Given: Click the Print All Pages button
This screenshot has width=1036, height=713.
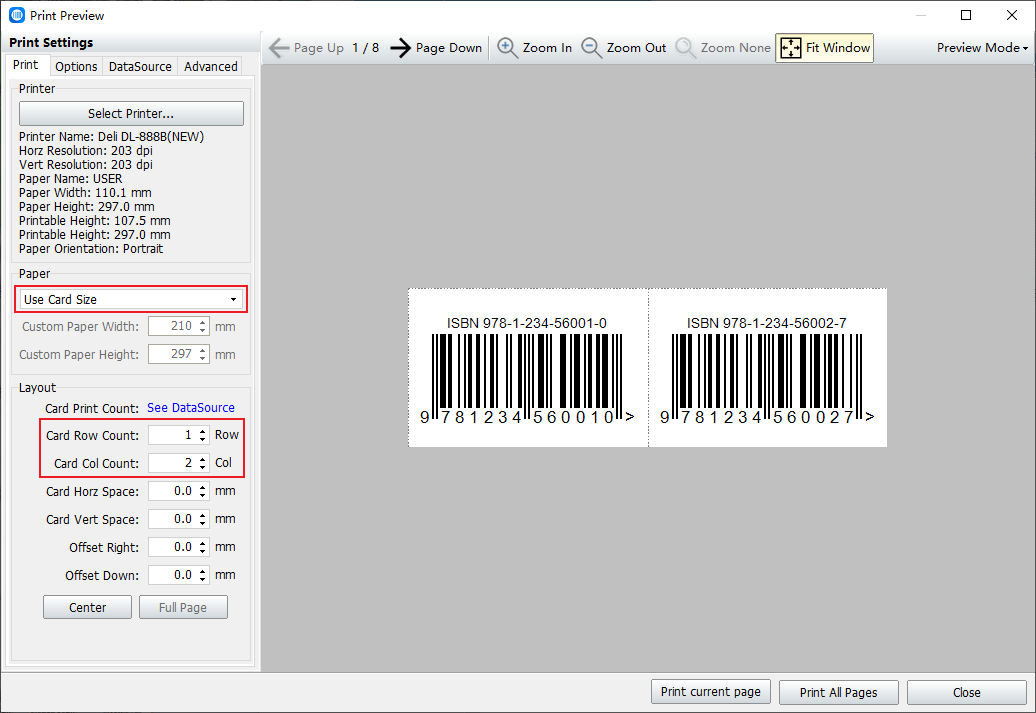Looking at the screenshot, I should 838,692.
